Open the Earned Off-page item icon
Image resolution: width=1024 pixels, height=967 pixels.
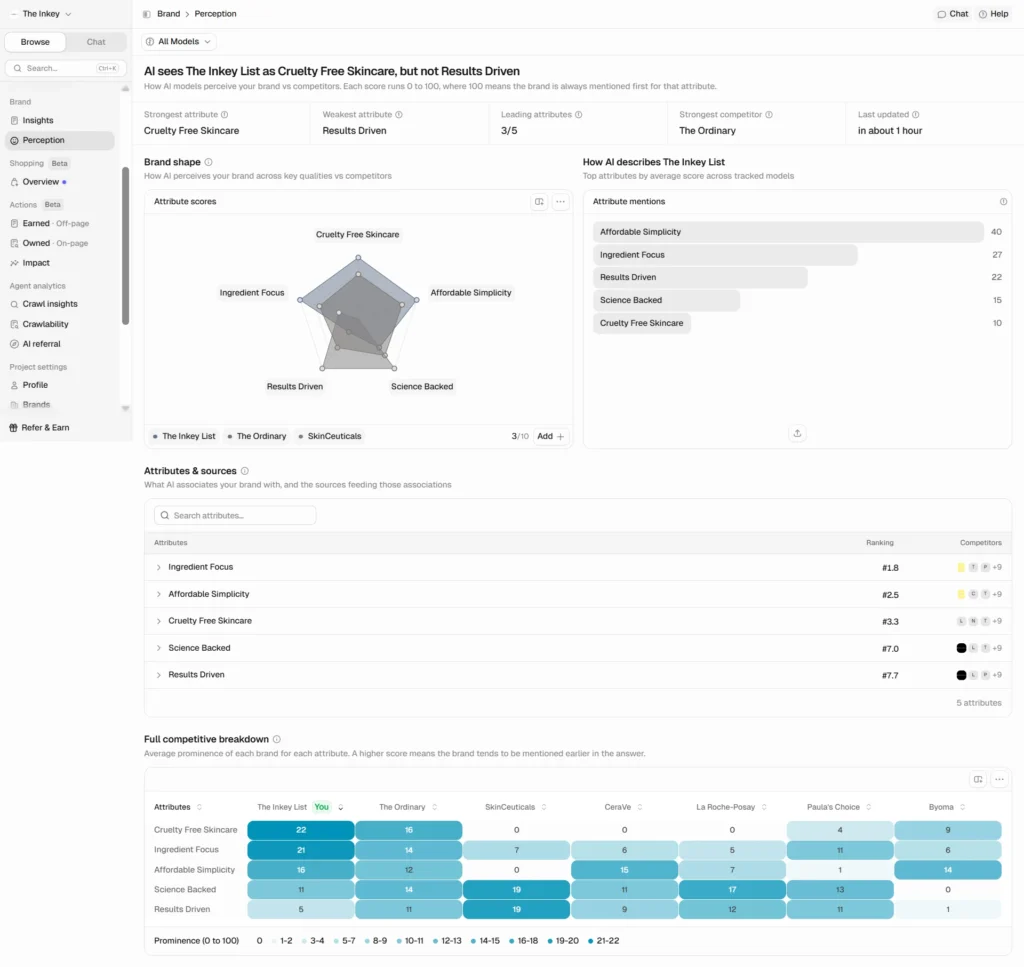14,223
